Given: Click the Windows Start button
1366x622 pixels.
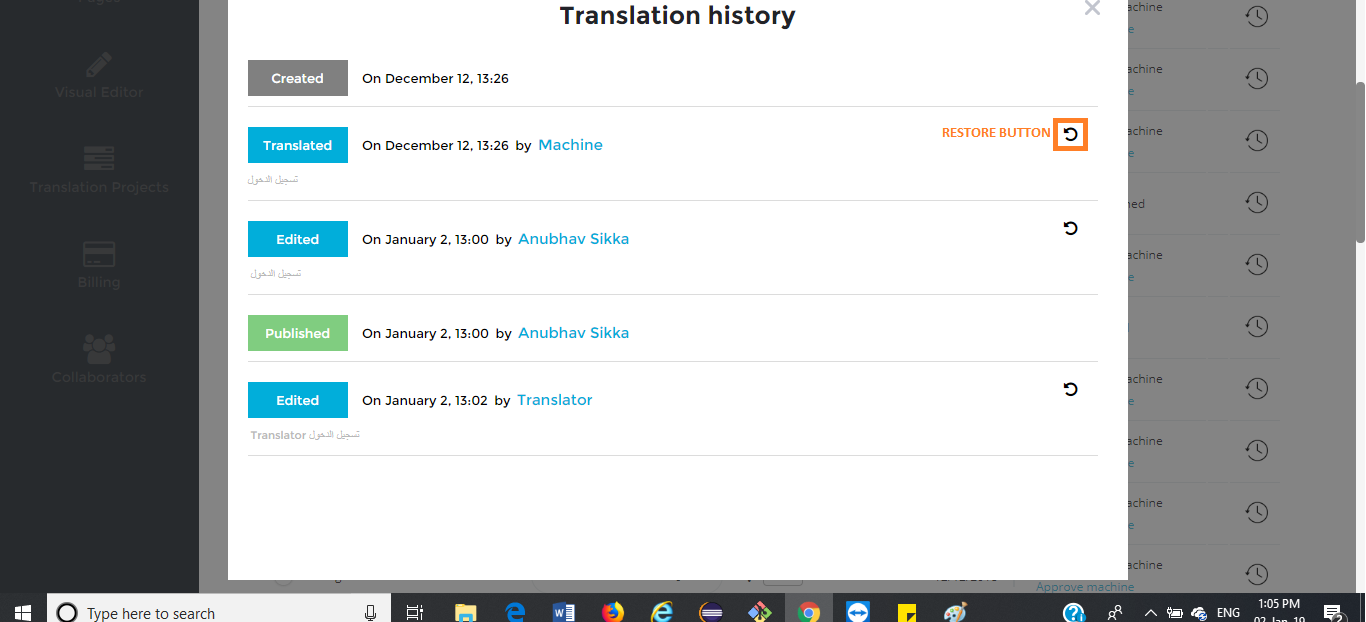Looking at the screenshot, I should click(x=23, y=612).
